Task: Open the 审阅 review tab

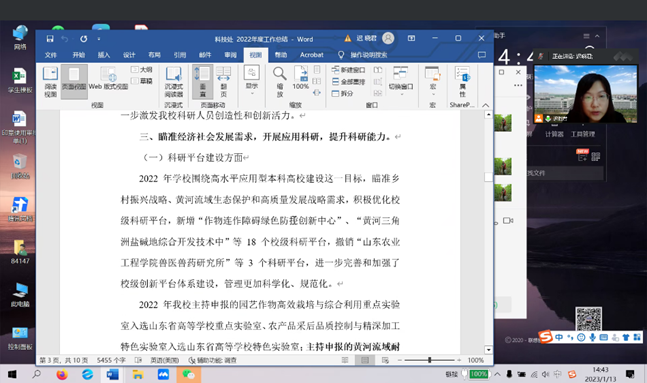Action: tap(230, 55)
